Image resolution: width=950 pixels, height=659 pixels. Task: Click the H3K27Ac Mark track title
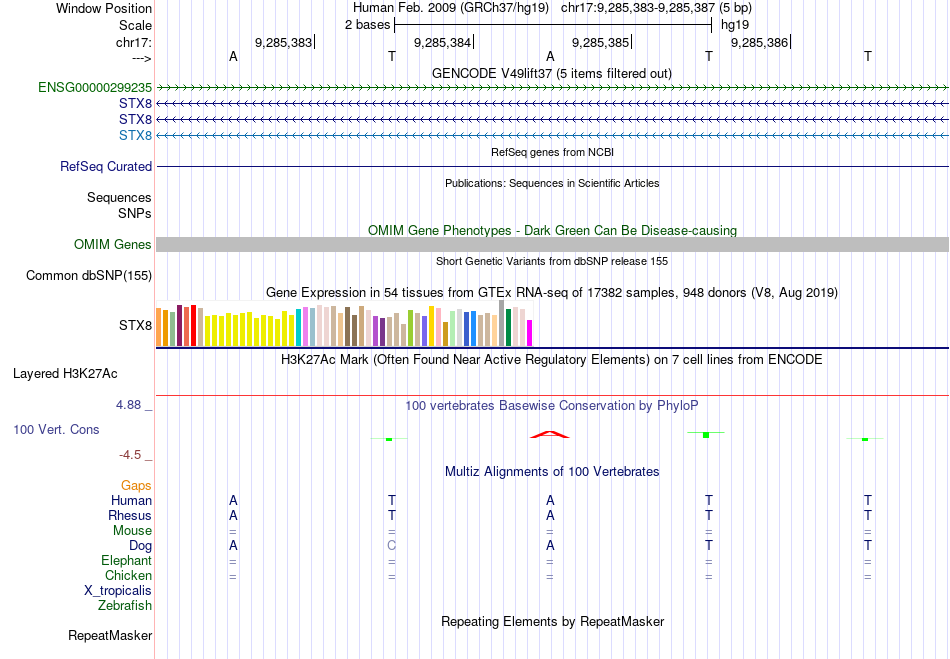[x=551, y=360]
